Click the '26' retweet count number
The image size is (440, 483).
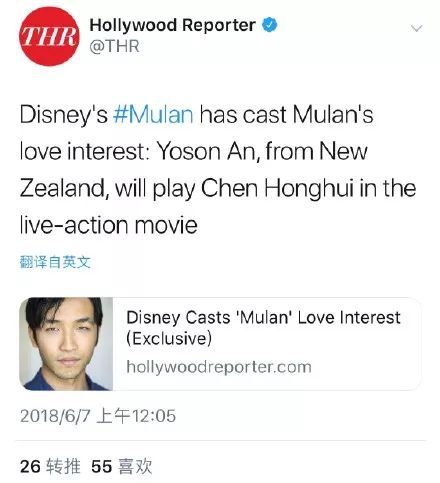click(30, 466)
